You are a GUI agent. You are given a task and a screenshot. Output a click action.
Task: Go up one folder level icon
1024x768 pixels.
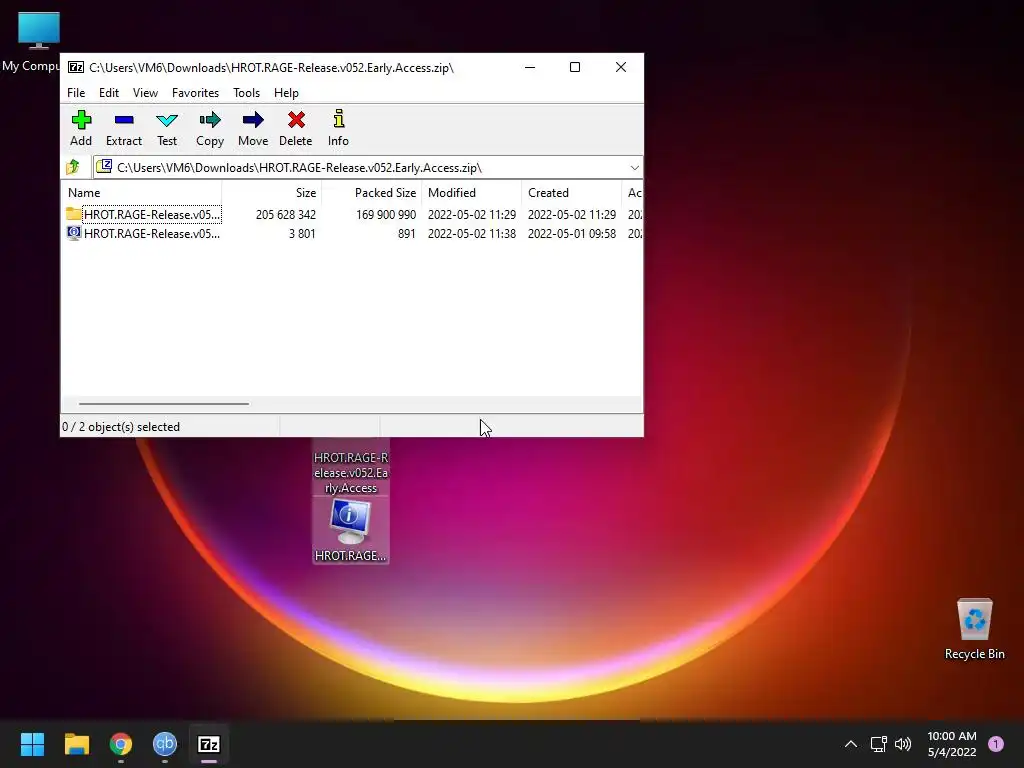pyautogui.click(x=73, y=167)
